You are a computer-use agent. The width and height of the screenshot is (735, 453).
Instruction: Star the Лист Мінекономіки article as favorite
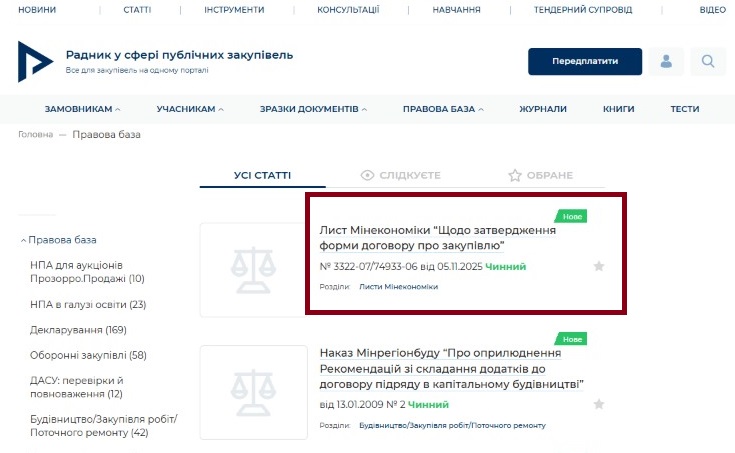[x=599, y=266]
